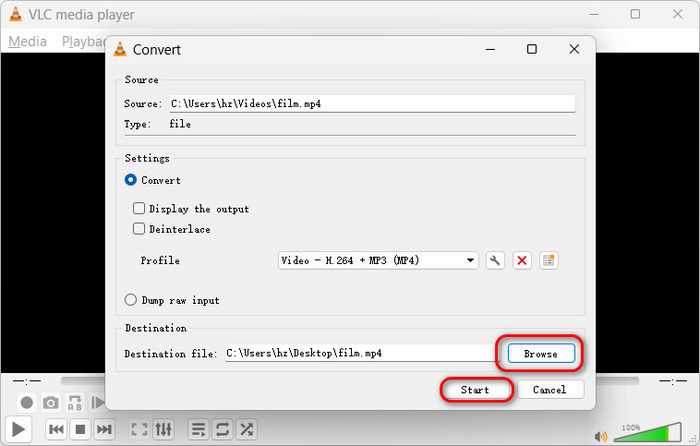Enable the Display the output checkbox
The width and height of the screenshot is (700, 446).
click(x=139, y=208)
